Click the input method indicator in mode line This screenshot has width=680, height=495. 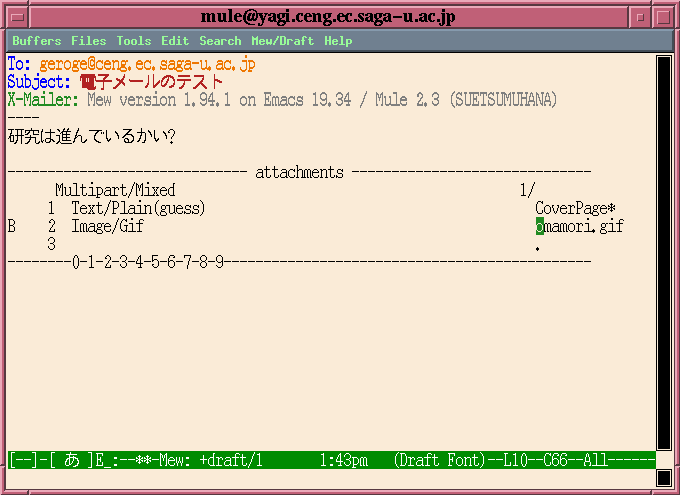pyautogui.click(x=72, y=460)
